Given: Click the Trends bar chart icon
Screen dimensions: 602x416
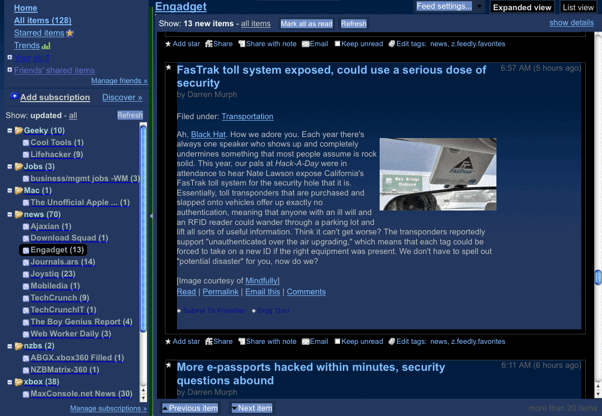Looking at the screenshot, I should [x=46, y=46].
